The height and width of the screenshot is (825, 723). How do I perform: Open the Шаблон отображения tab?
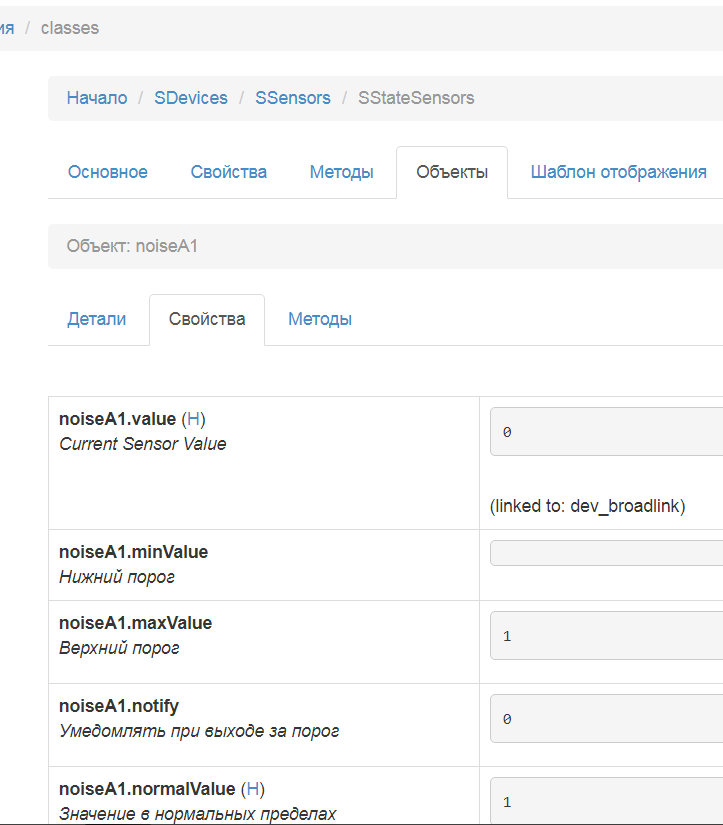point(618,172)
